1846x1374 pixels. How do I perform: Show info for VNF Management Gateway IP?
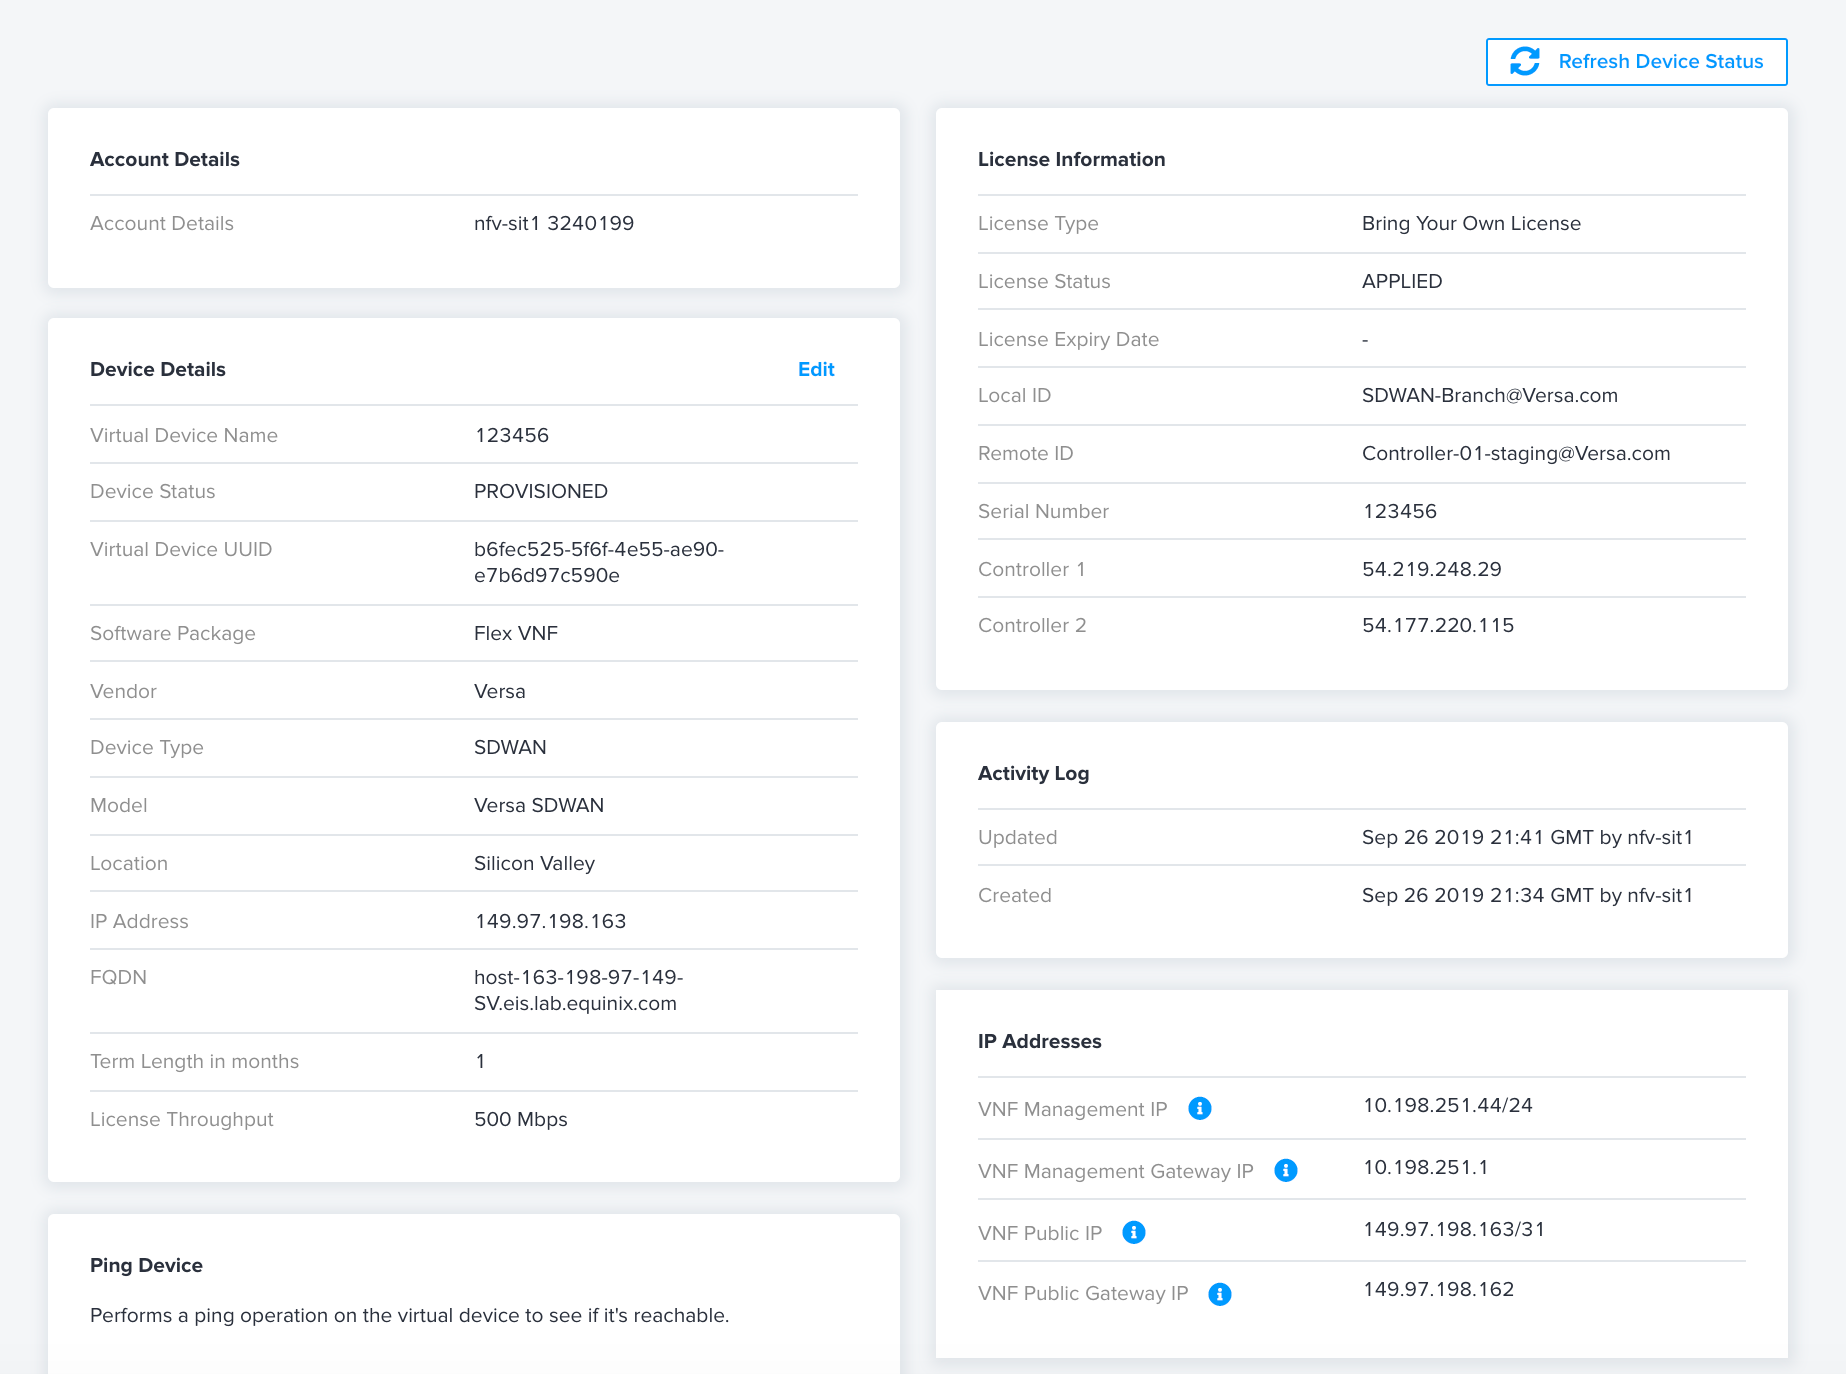[x=1286, y=1170]
